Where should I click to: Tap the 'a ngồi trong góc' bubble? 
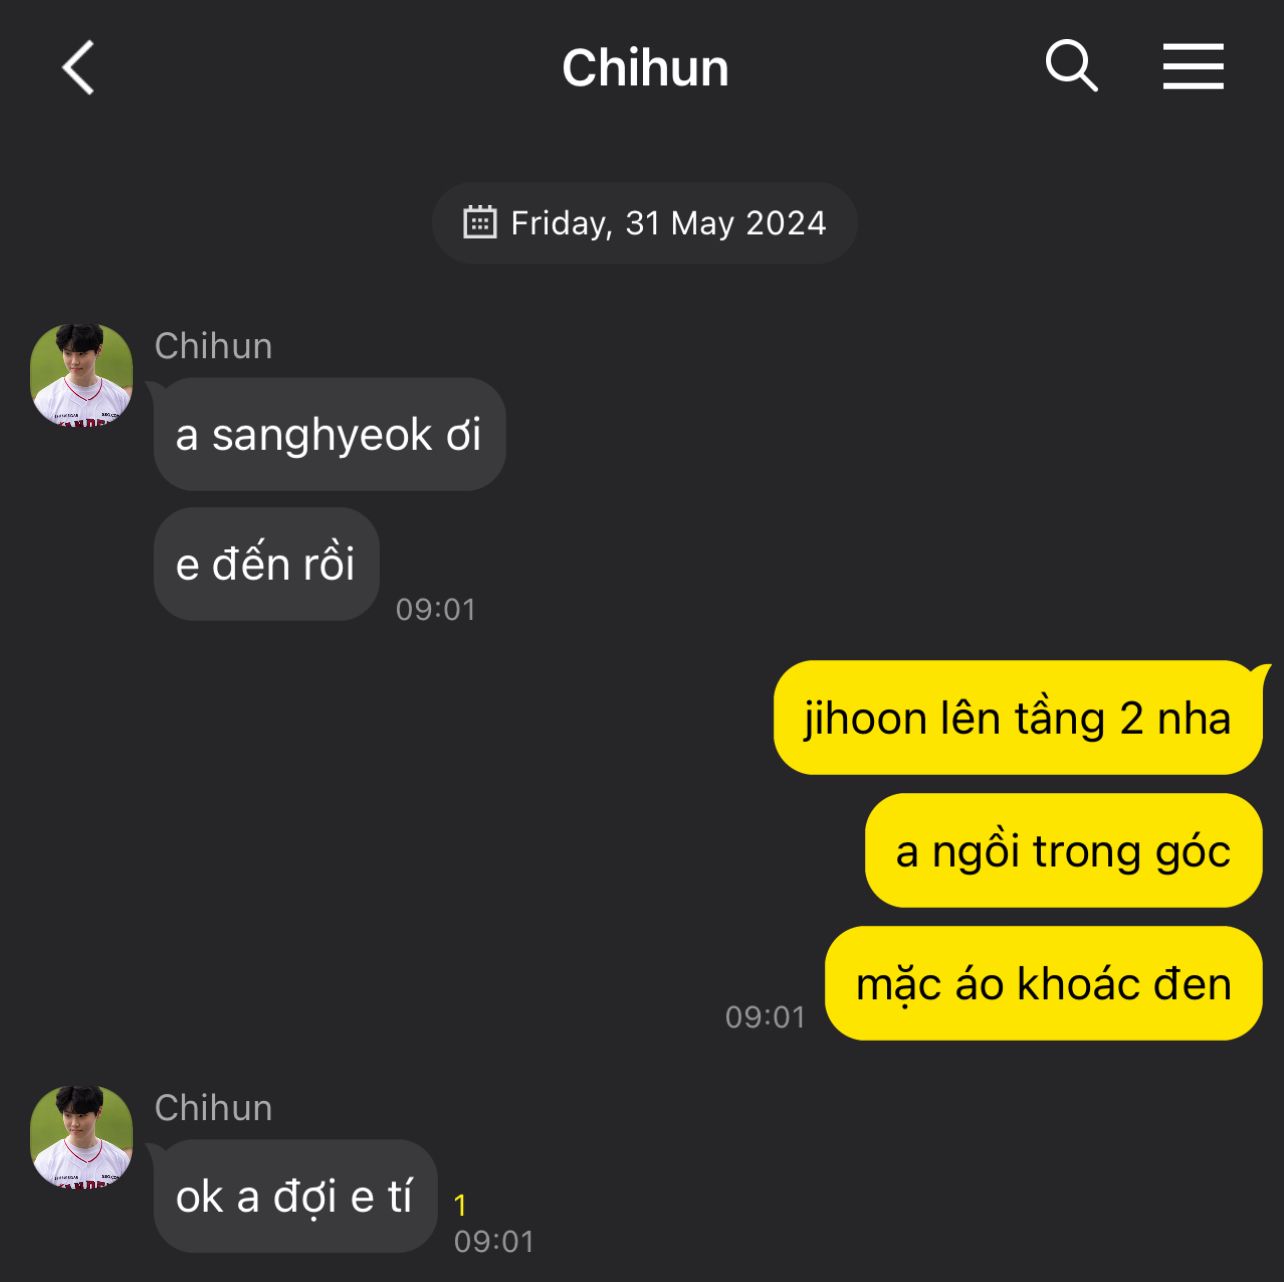tap(1064, 850)
